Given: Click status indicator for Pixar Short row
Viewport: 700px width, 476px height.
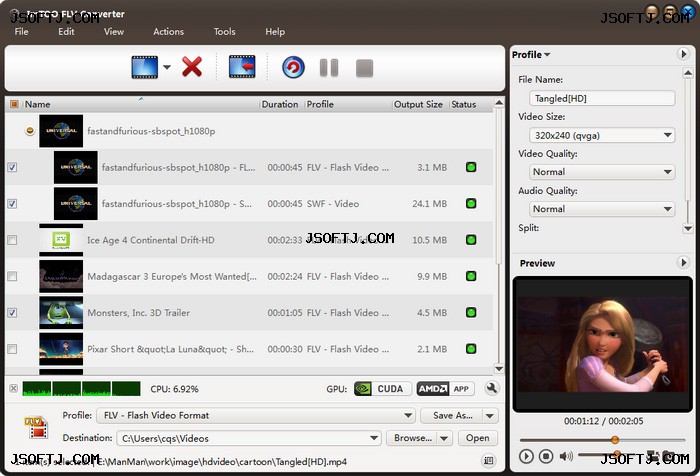Looking at the screenshot, I should [471, 348].
